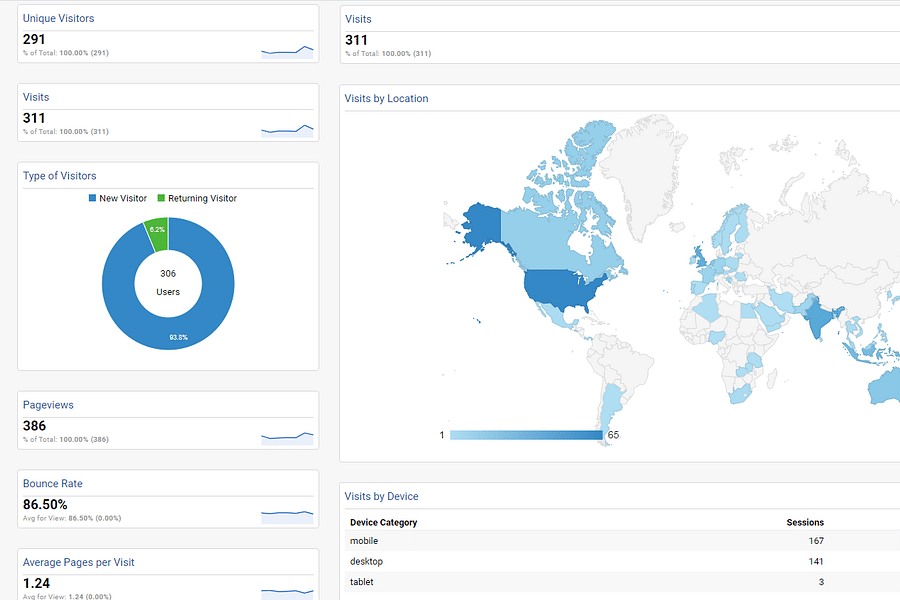Open the Visits by Device report
This screenshot has height=600, width=900.
coord(381,496)
